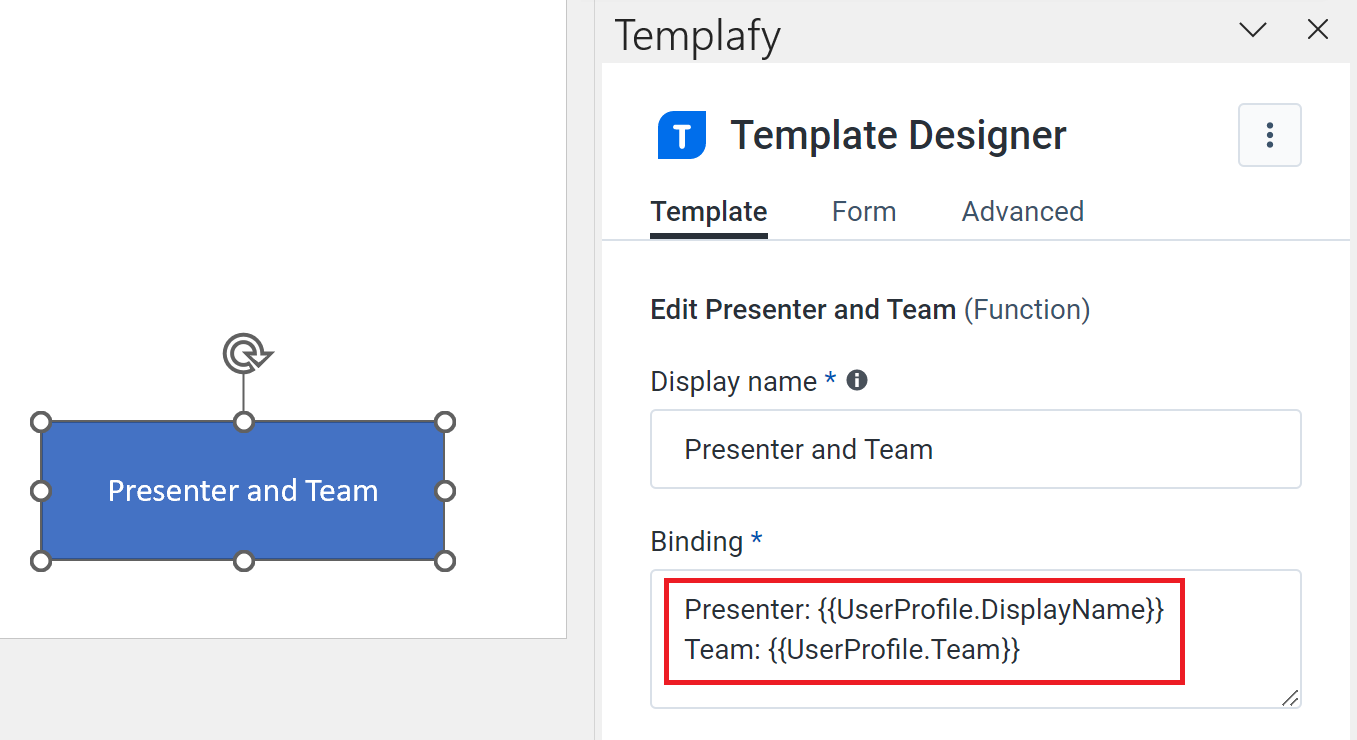Open the Advanced tab

pyautogui.click(x=1022, y=211)
